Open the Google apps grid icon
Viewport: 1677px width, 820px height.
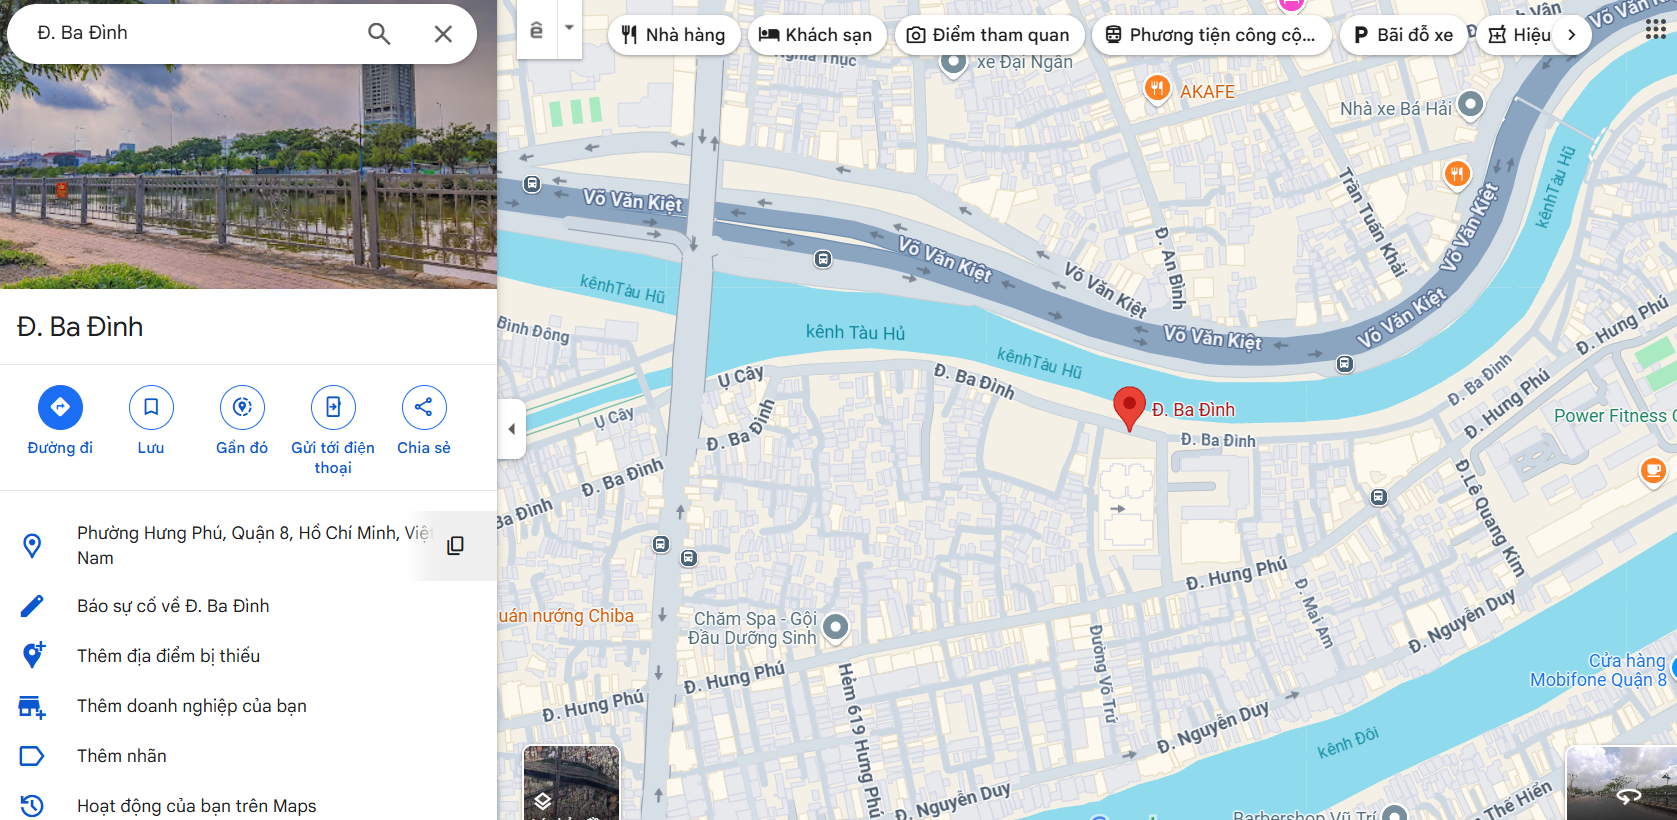coord(1656,29)
